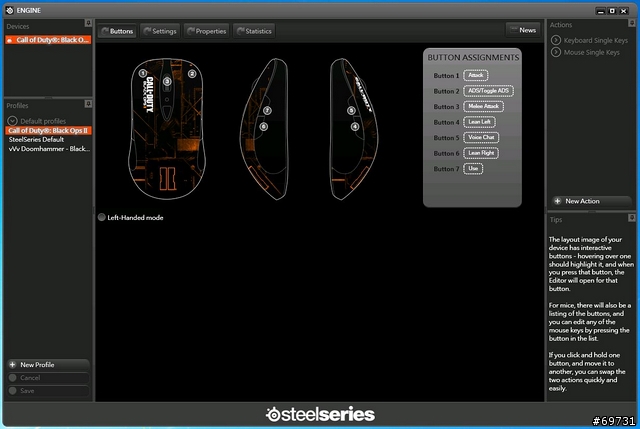Viewport: 640px width, 429px height.
Task: Select side button 7 marker on the mouse diagram
Action: (x=267, y=111)
